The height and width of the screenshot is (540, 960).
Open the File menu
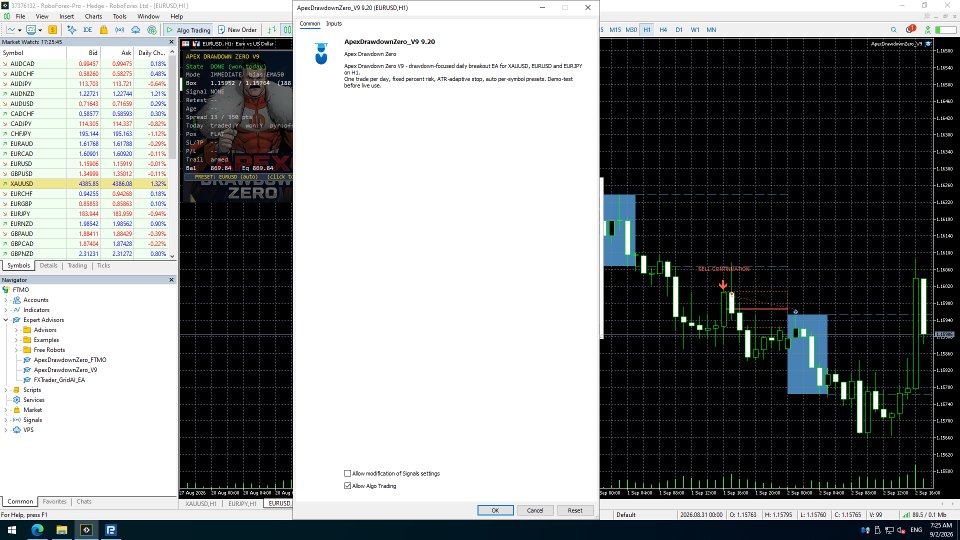tap(20, 17)
